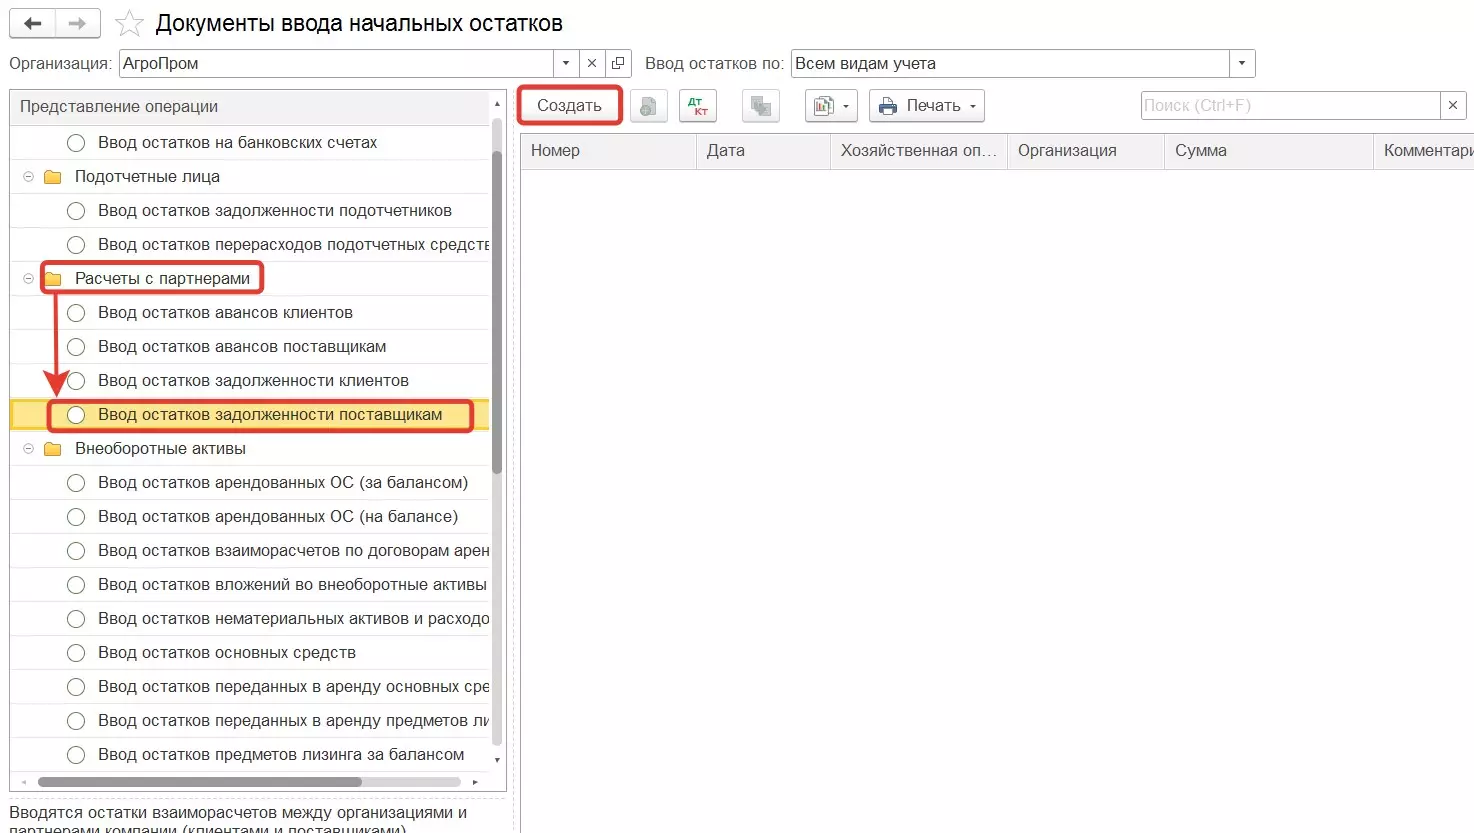1474x833 pixels.
Task: Select Ввод остатков взаиморасчетов по договорам row
Action: pos(250,551)
